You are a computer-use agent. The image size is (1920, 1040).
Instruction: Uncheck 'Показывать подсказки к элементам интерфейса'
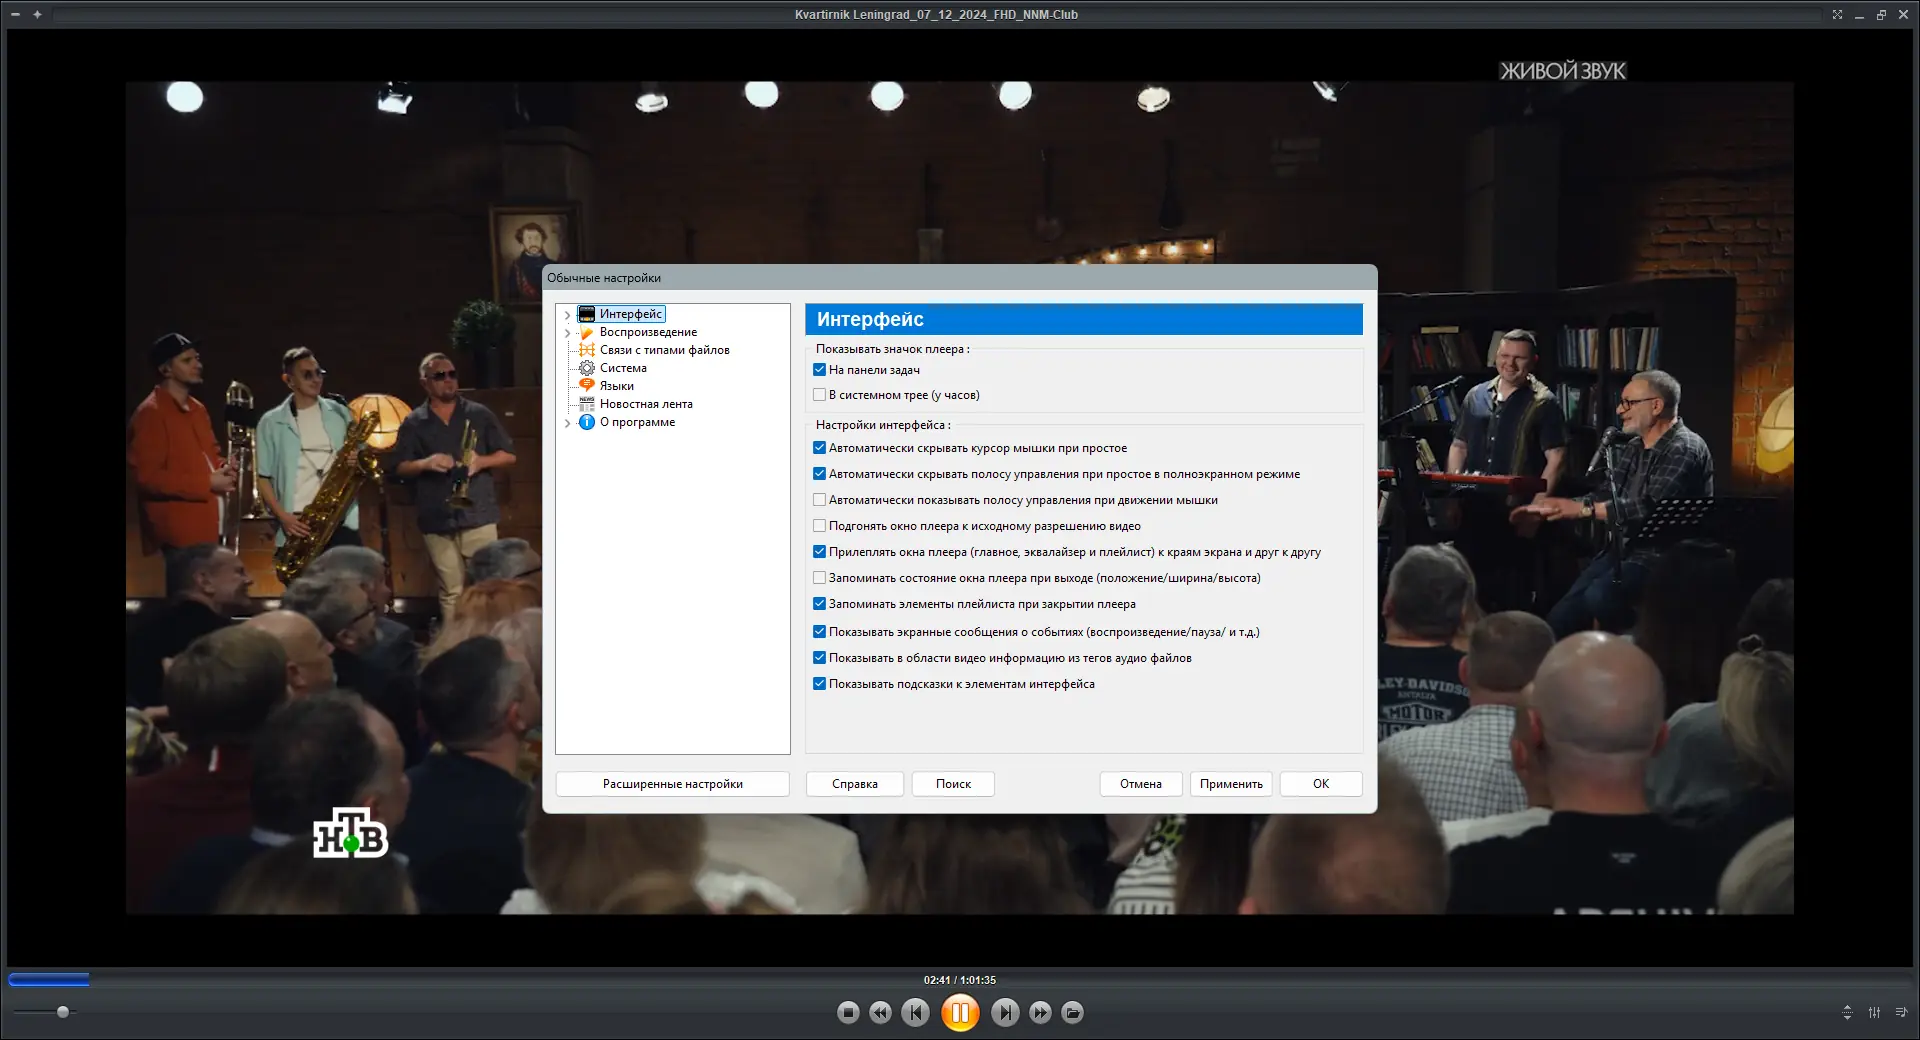(x=819, y=684)
